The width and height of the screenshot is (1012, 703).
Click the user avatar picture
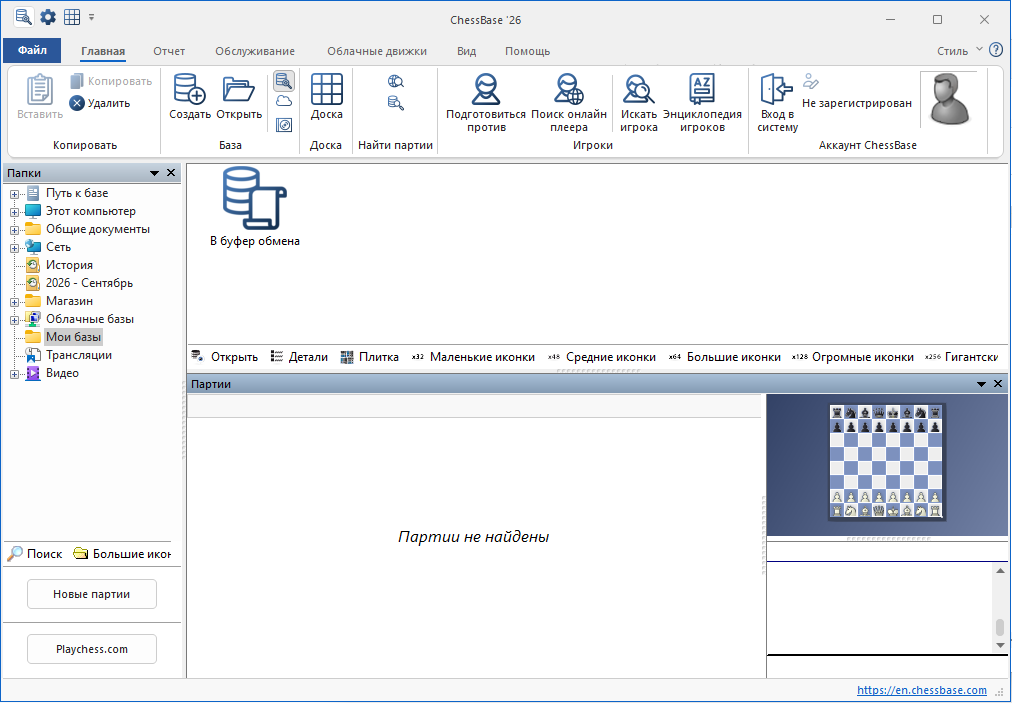[x=949, y=99]
